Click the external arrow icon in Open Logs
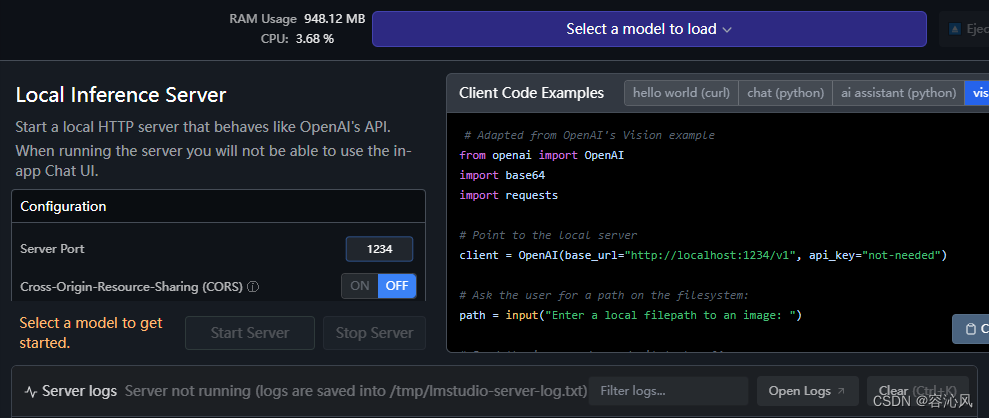Image resolution: width=989 pixels, height=418 pixels. [840, 392]
